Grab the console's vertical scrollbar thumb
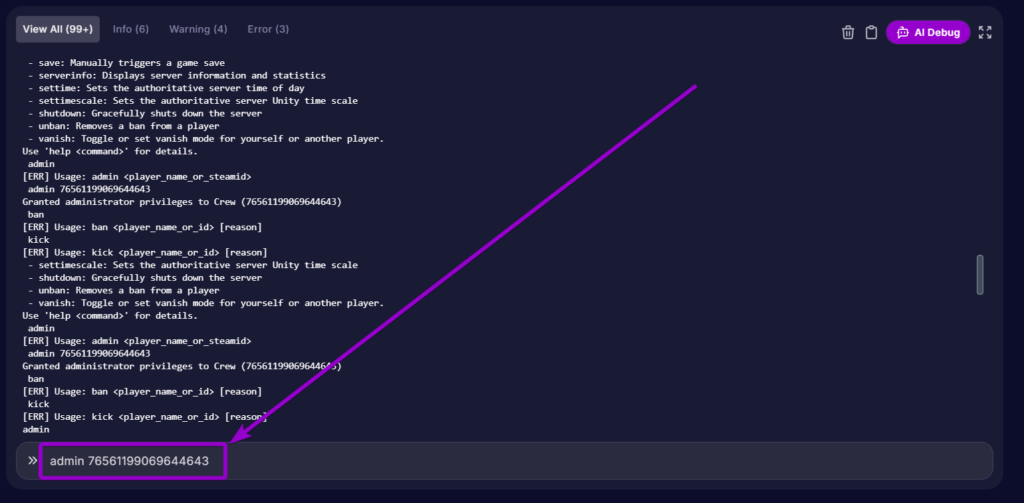Viewport: 1024px width, 503px height. tap(980, 274)
